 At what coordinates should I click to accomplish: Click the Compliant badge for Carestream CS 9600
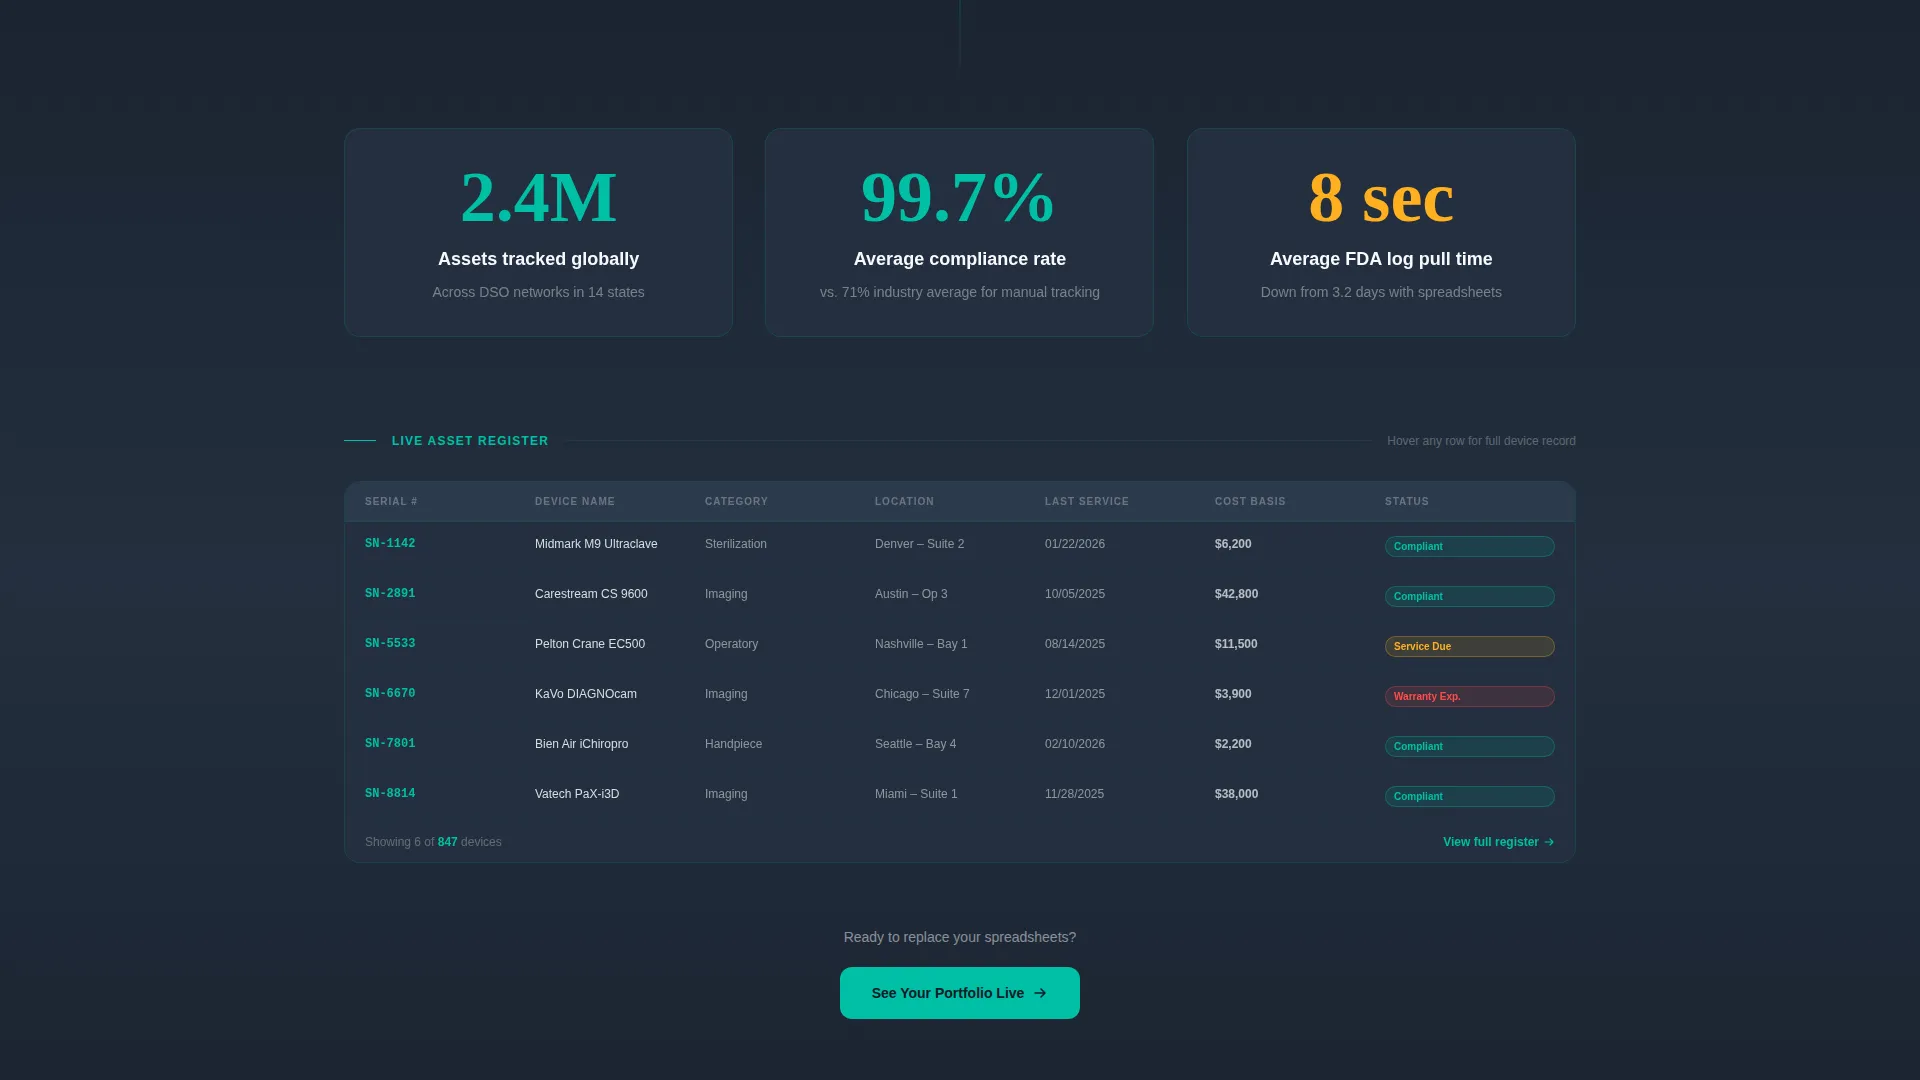[x=1469, y=597]
